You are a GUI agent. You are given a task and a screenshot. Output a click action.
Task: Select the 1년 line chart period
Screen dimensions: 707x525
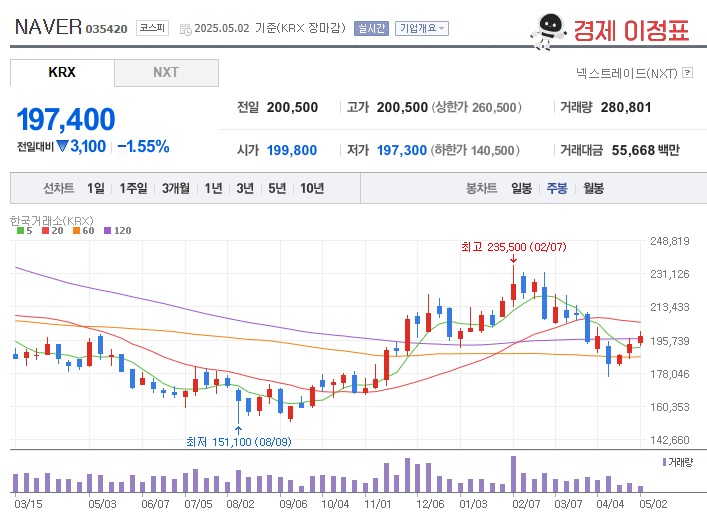coord(213,188)
